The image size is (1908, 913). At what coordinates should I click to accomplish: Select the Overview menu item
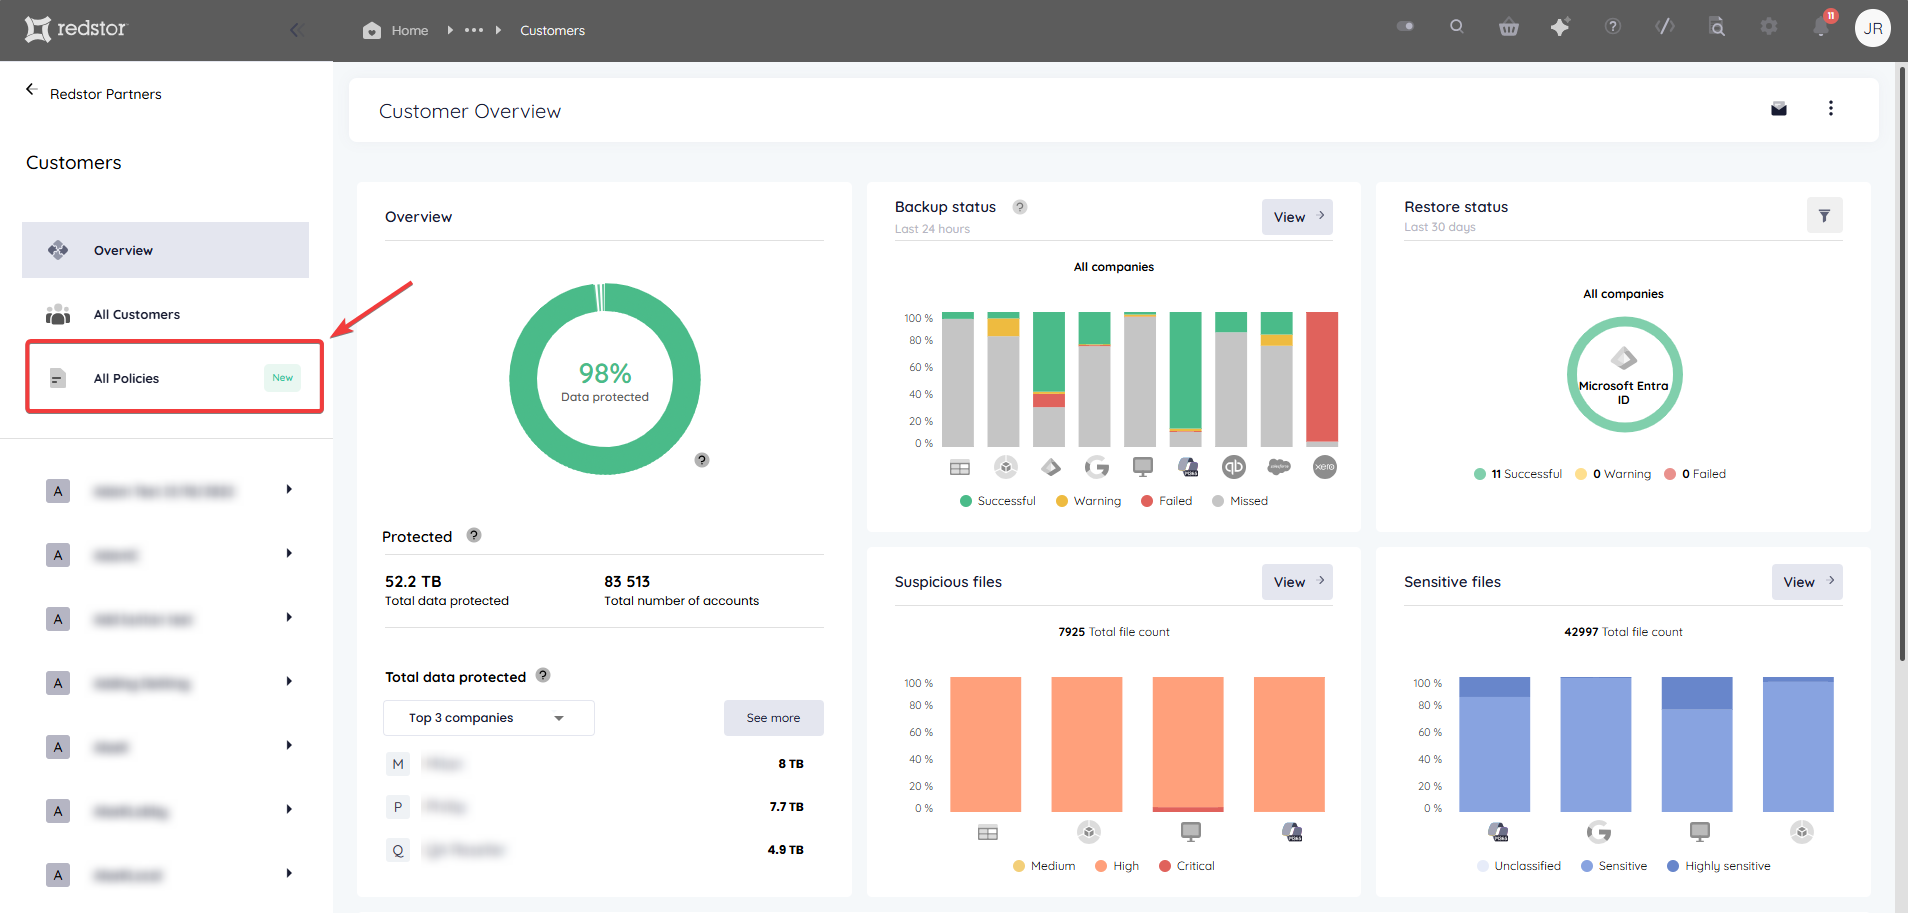point(165,250)
